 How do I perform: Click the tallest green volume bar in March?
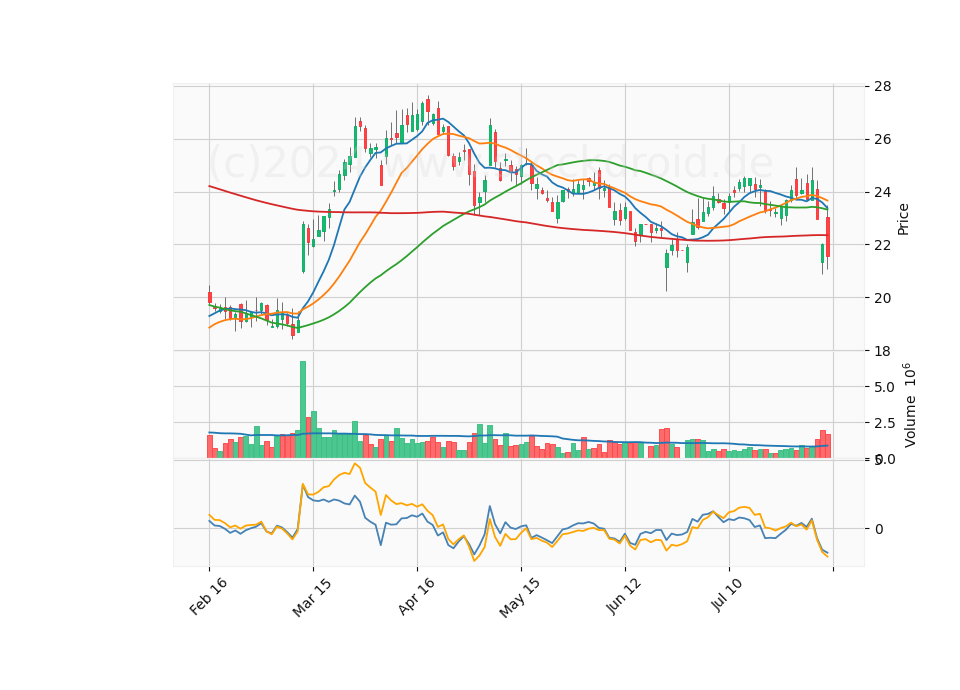pyautogui.click(x=302, y=410)
